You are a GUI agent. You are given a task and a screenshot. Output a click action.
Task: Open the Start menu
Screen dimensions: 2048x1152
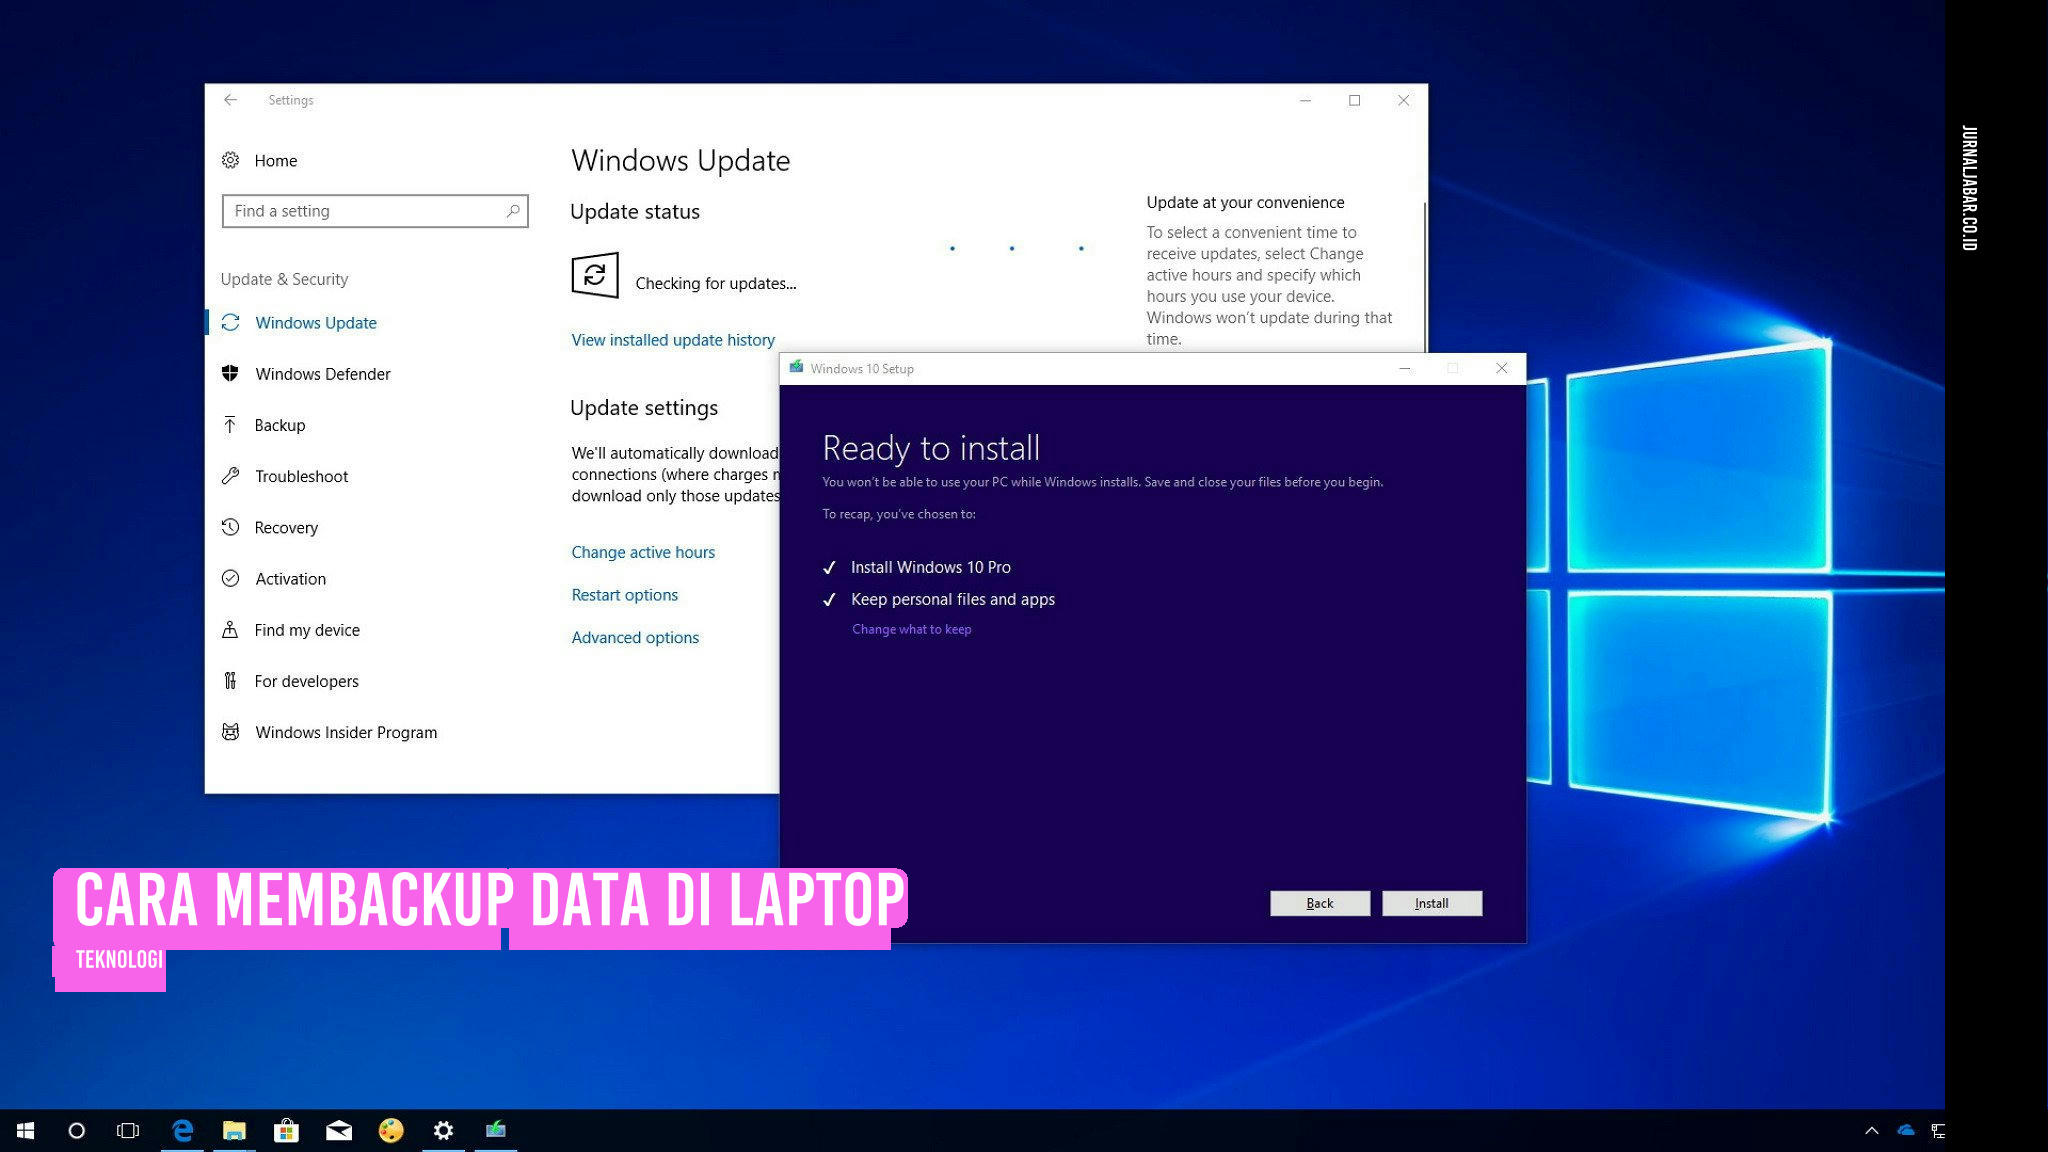point(26,1130)
